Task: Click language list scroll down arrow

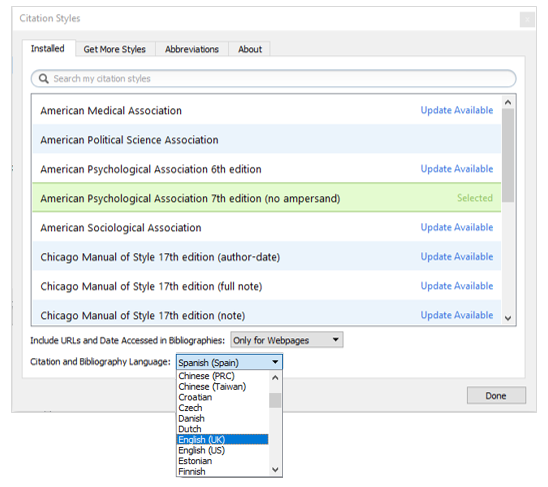Action: tap(275, 470)
